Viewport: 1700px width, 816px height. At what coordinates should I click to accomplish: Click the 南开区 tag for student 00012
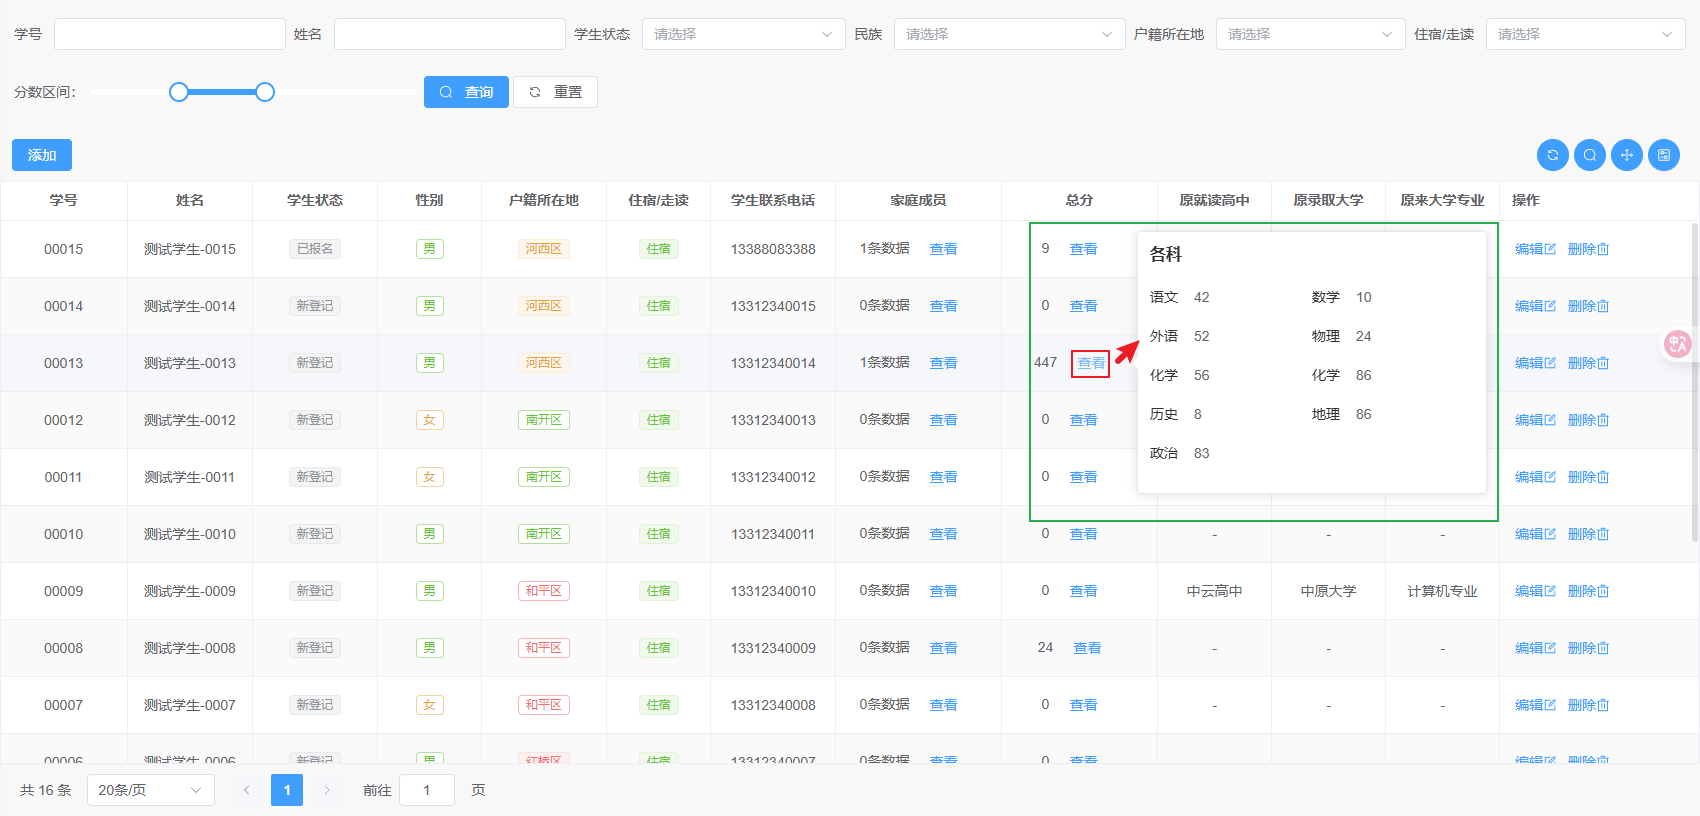pos(544,420)
